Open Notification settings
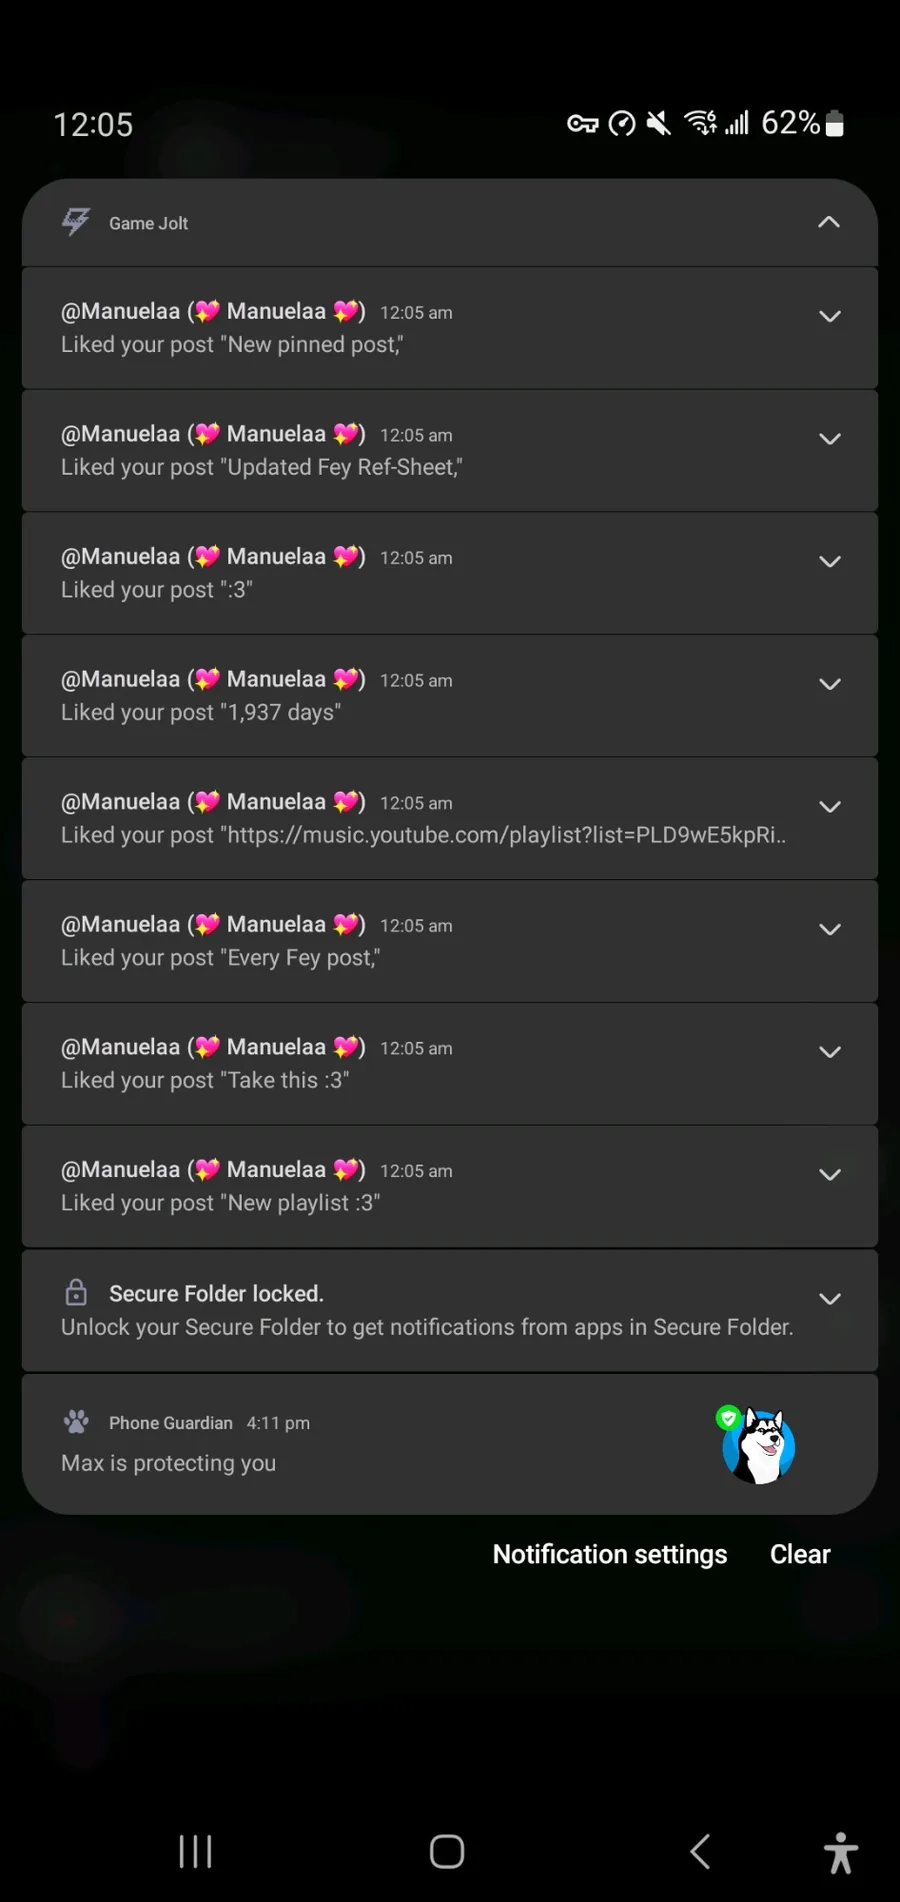Screen dimensions: 900x1902 click(x=610, y=1554)
